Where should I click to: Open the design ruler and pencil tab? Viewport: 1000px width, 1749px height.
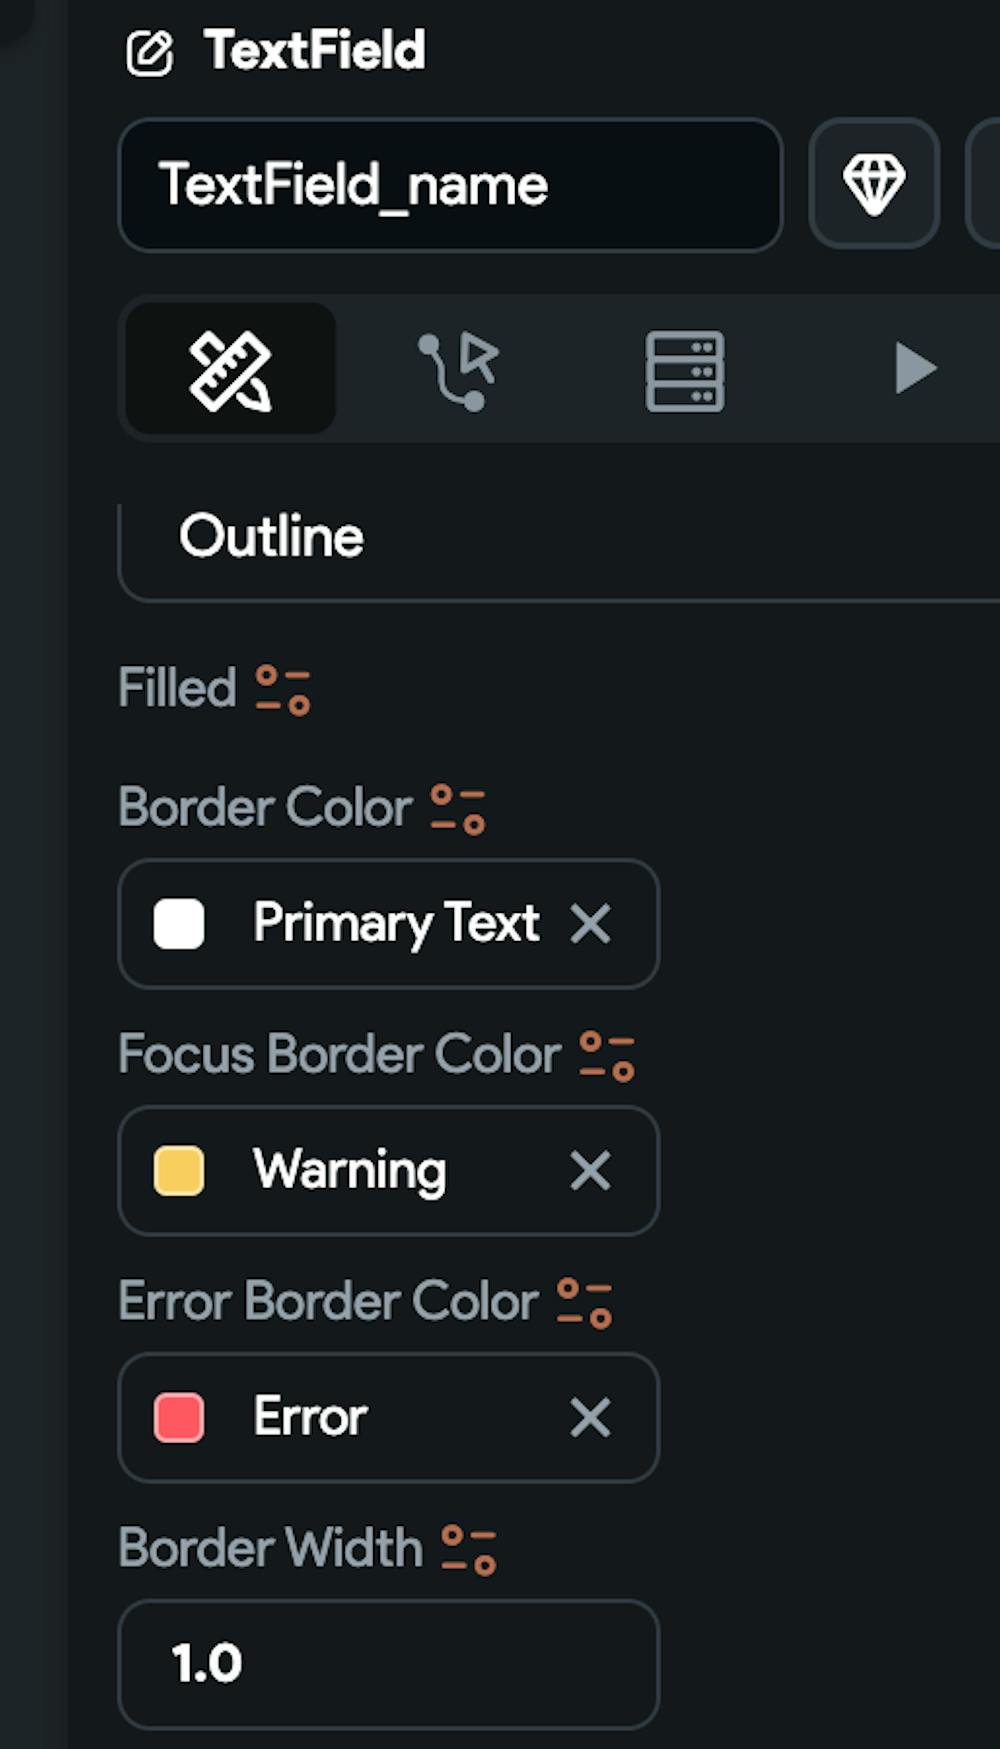tap(230, 370)
